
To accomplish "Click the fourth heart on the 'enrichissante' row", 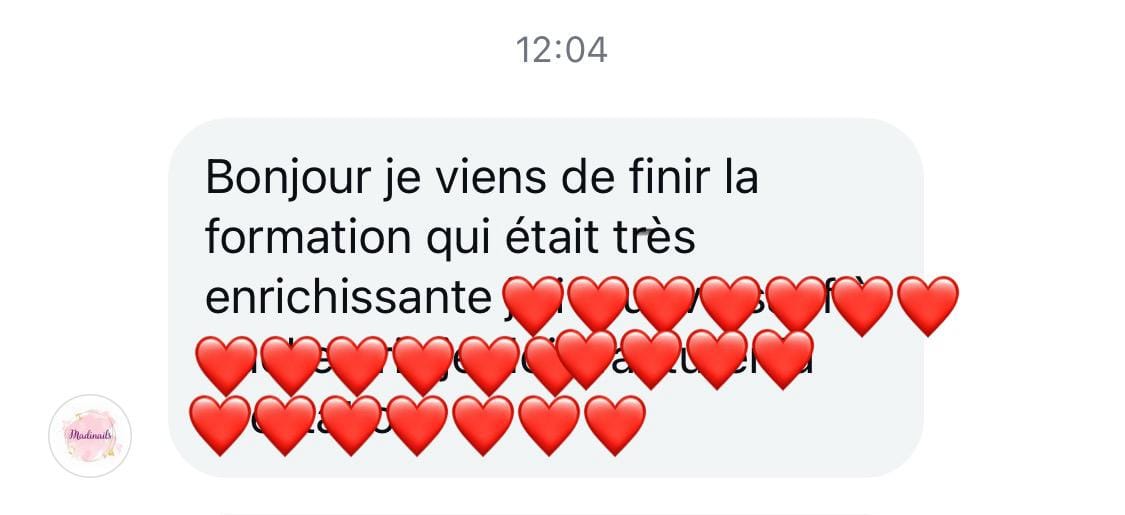I will 730,306.
